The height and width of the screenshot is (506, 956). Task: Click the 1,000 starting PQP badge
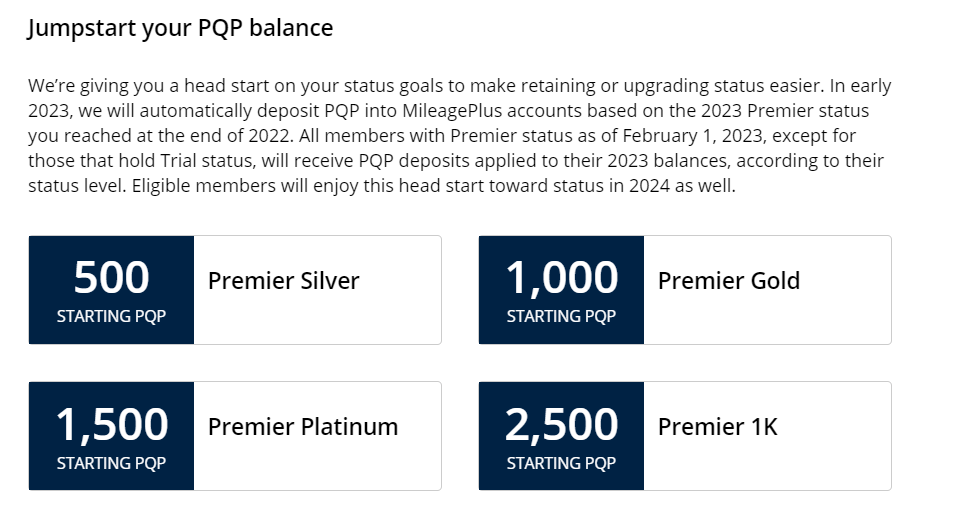[x=562, y=290]
